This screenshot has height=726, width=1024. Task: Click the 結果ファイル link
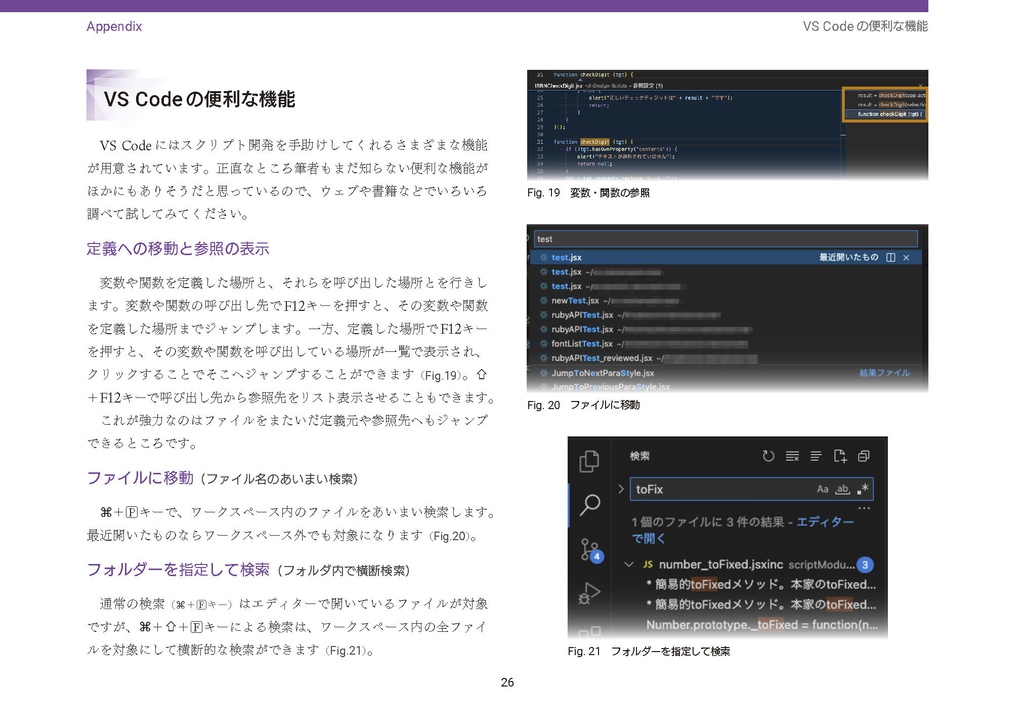coord(882,372)
